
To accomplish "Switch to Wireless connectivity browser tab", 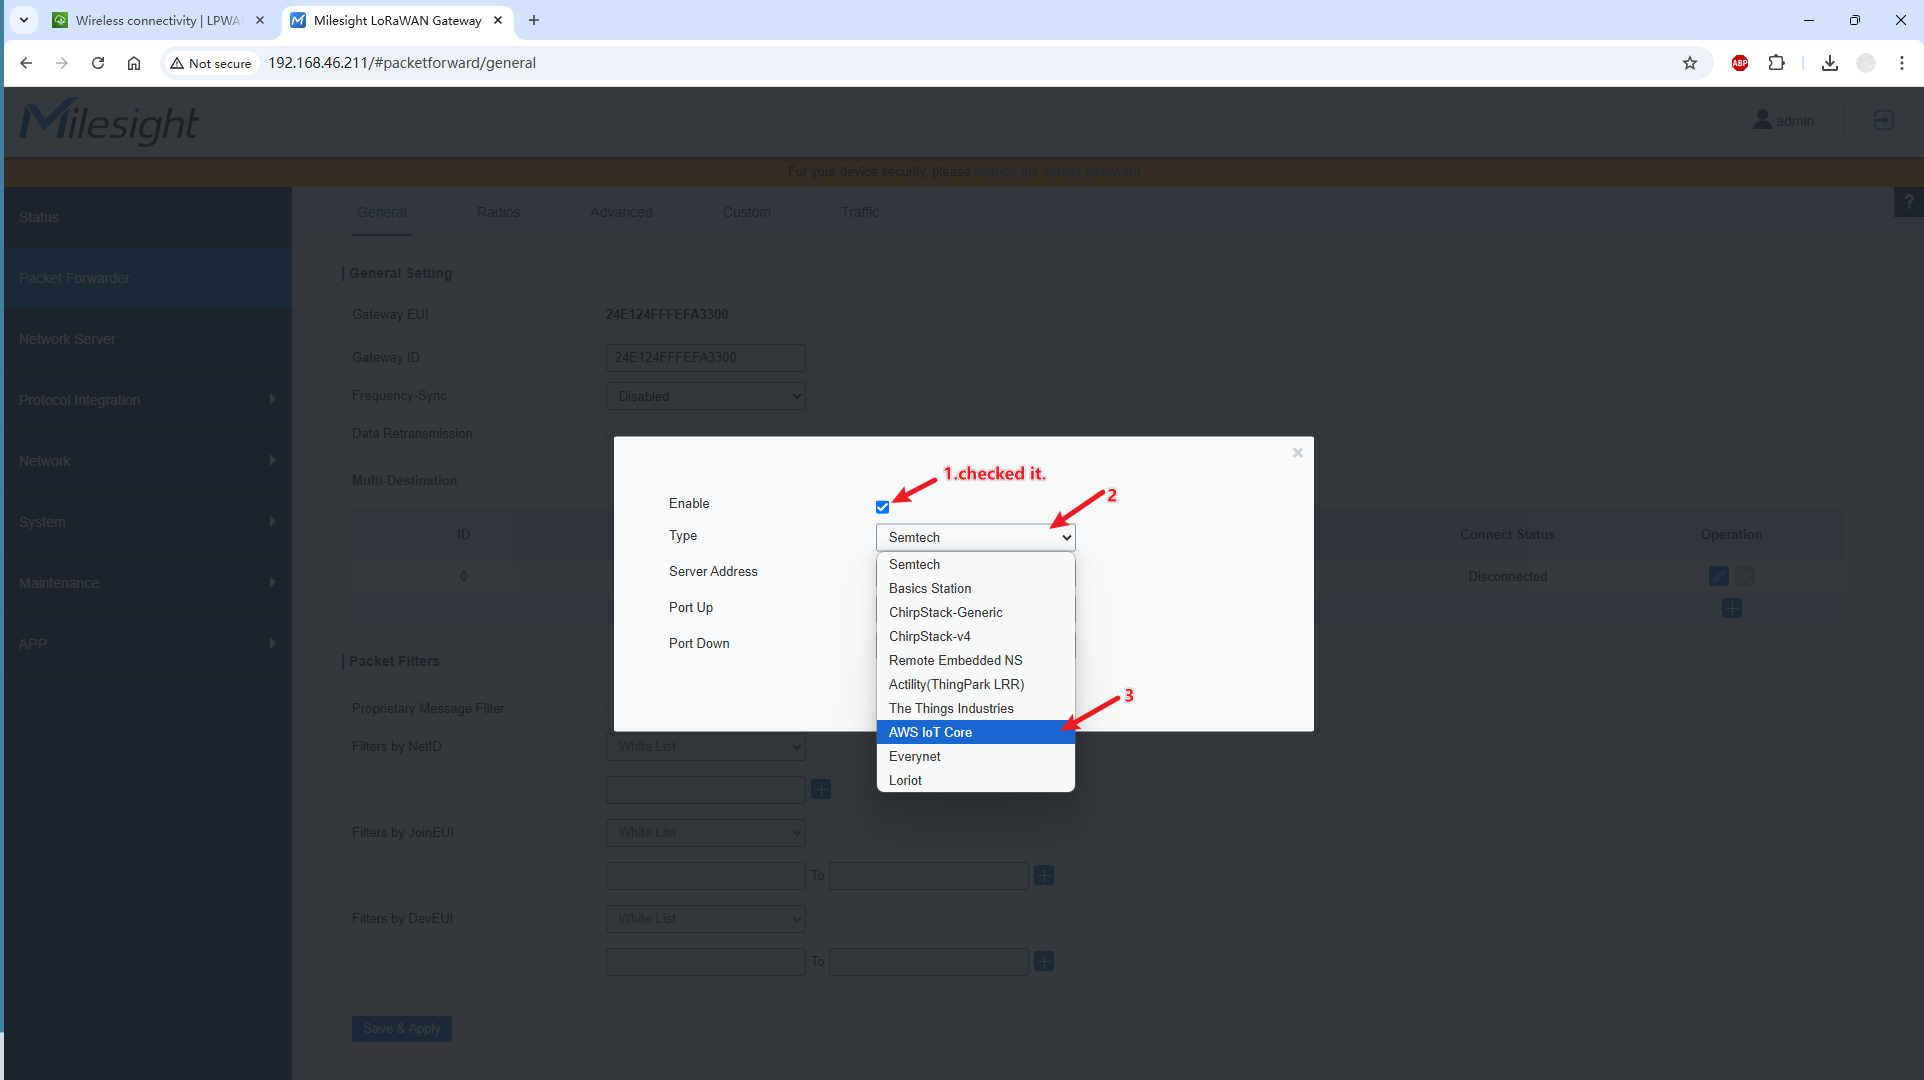I will [x=155, y=20].
